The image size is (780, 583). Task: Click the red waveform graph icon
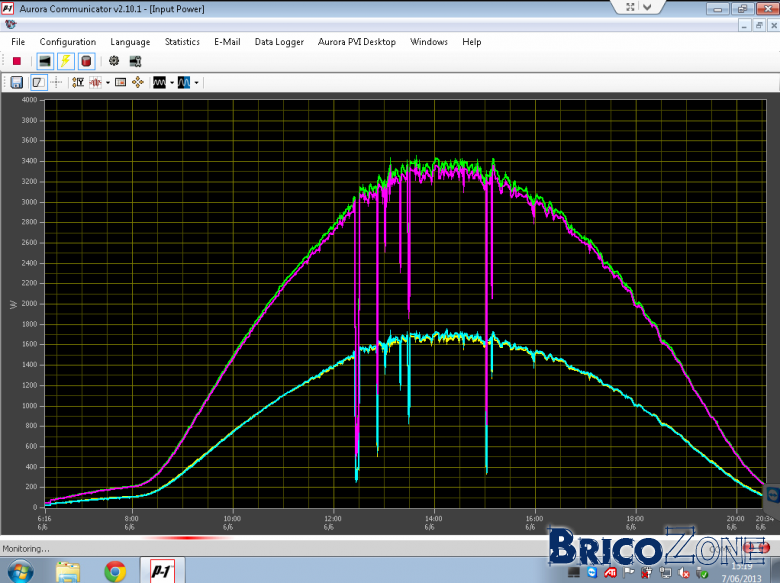point(95,83)
